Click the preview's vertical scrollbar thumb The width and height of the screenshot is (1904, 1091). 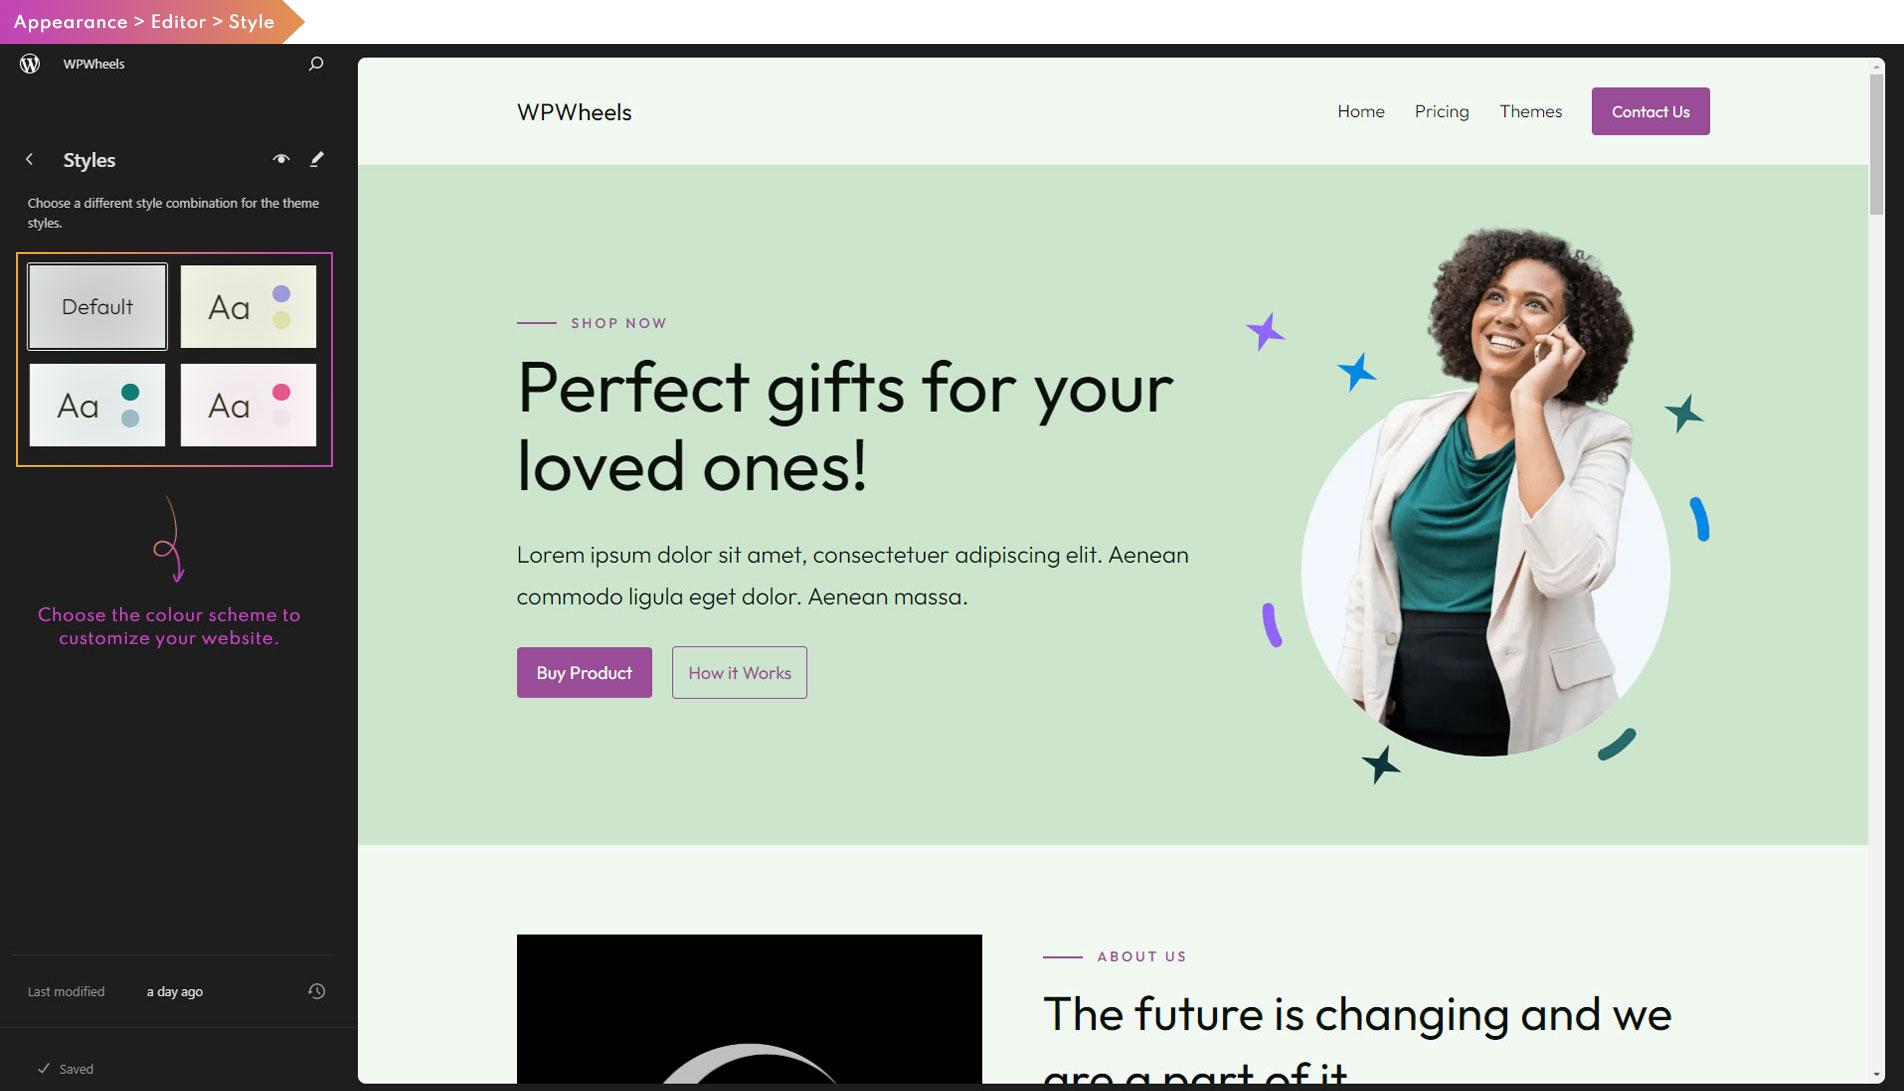[1876, 140]
